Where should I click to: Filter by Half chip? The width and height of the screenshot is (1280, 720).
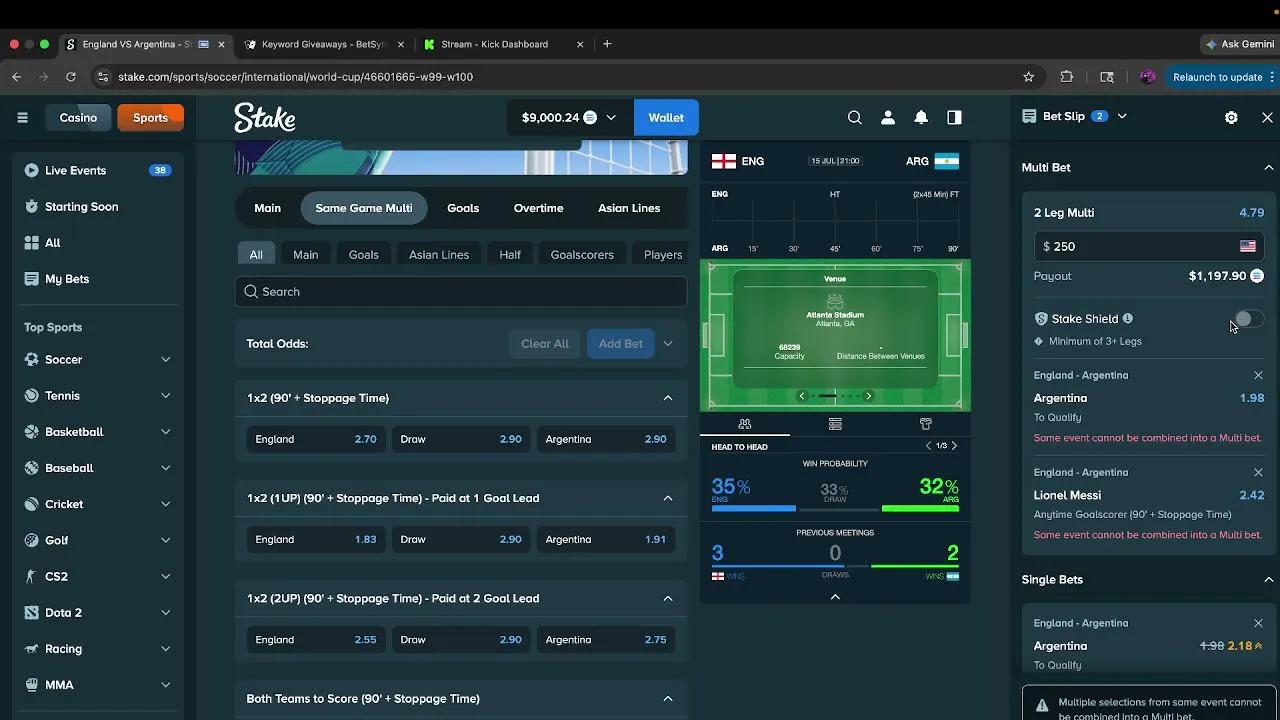[x=510, y=255]
